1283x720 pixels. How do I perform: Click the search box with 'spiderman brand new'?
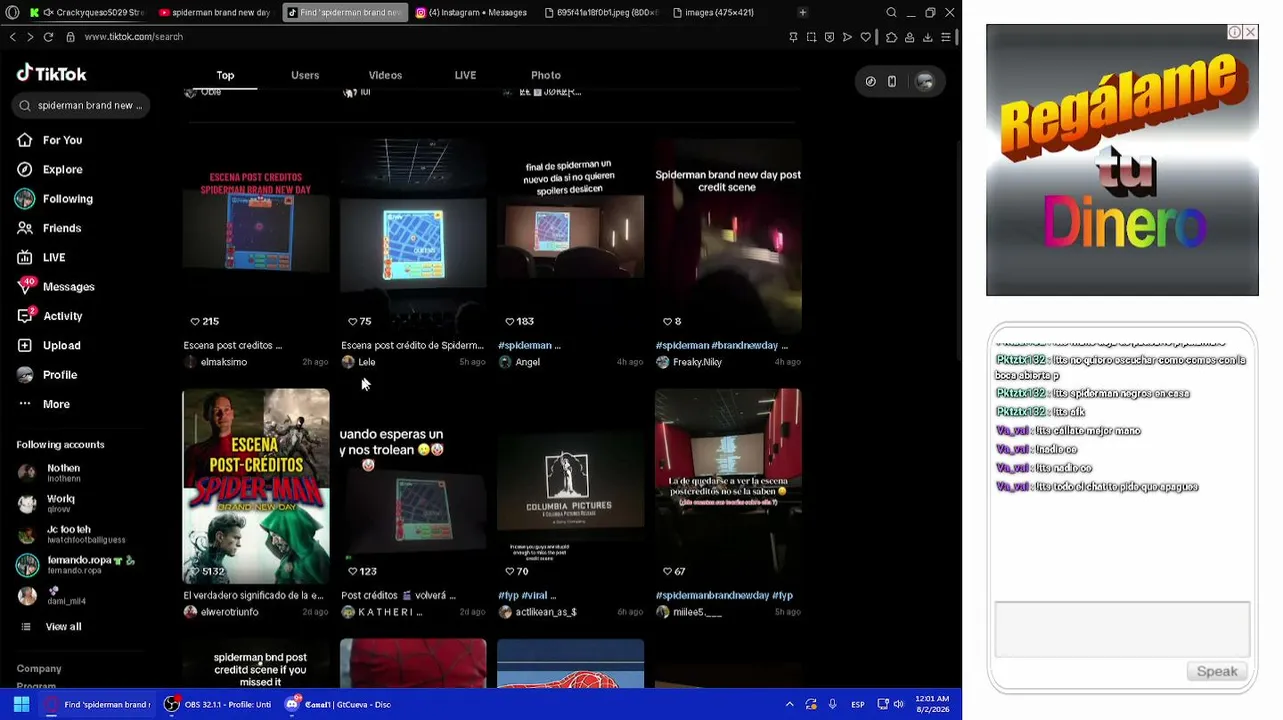tap(83, 105)
